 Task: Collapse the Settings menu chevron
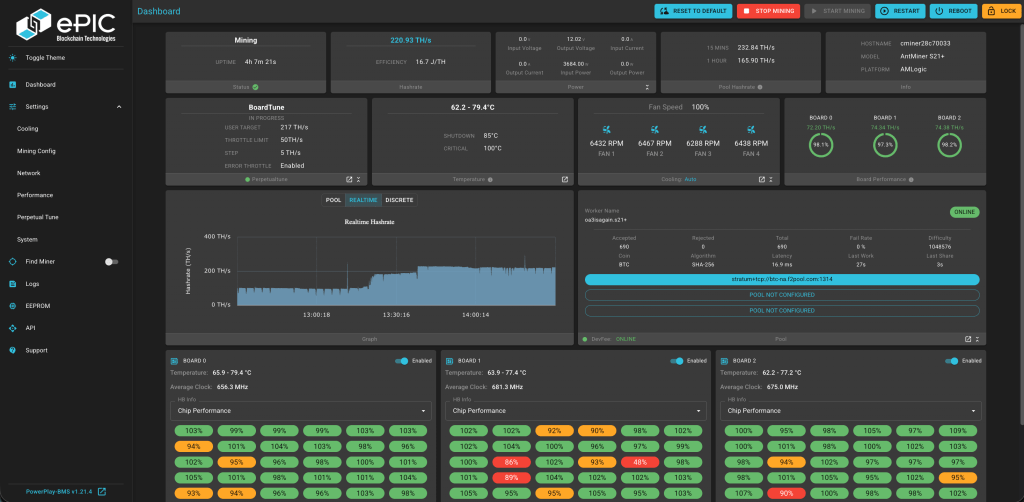pyautogui.click(x=119, y=106)
